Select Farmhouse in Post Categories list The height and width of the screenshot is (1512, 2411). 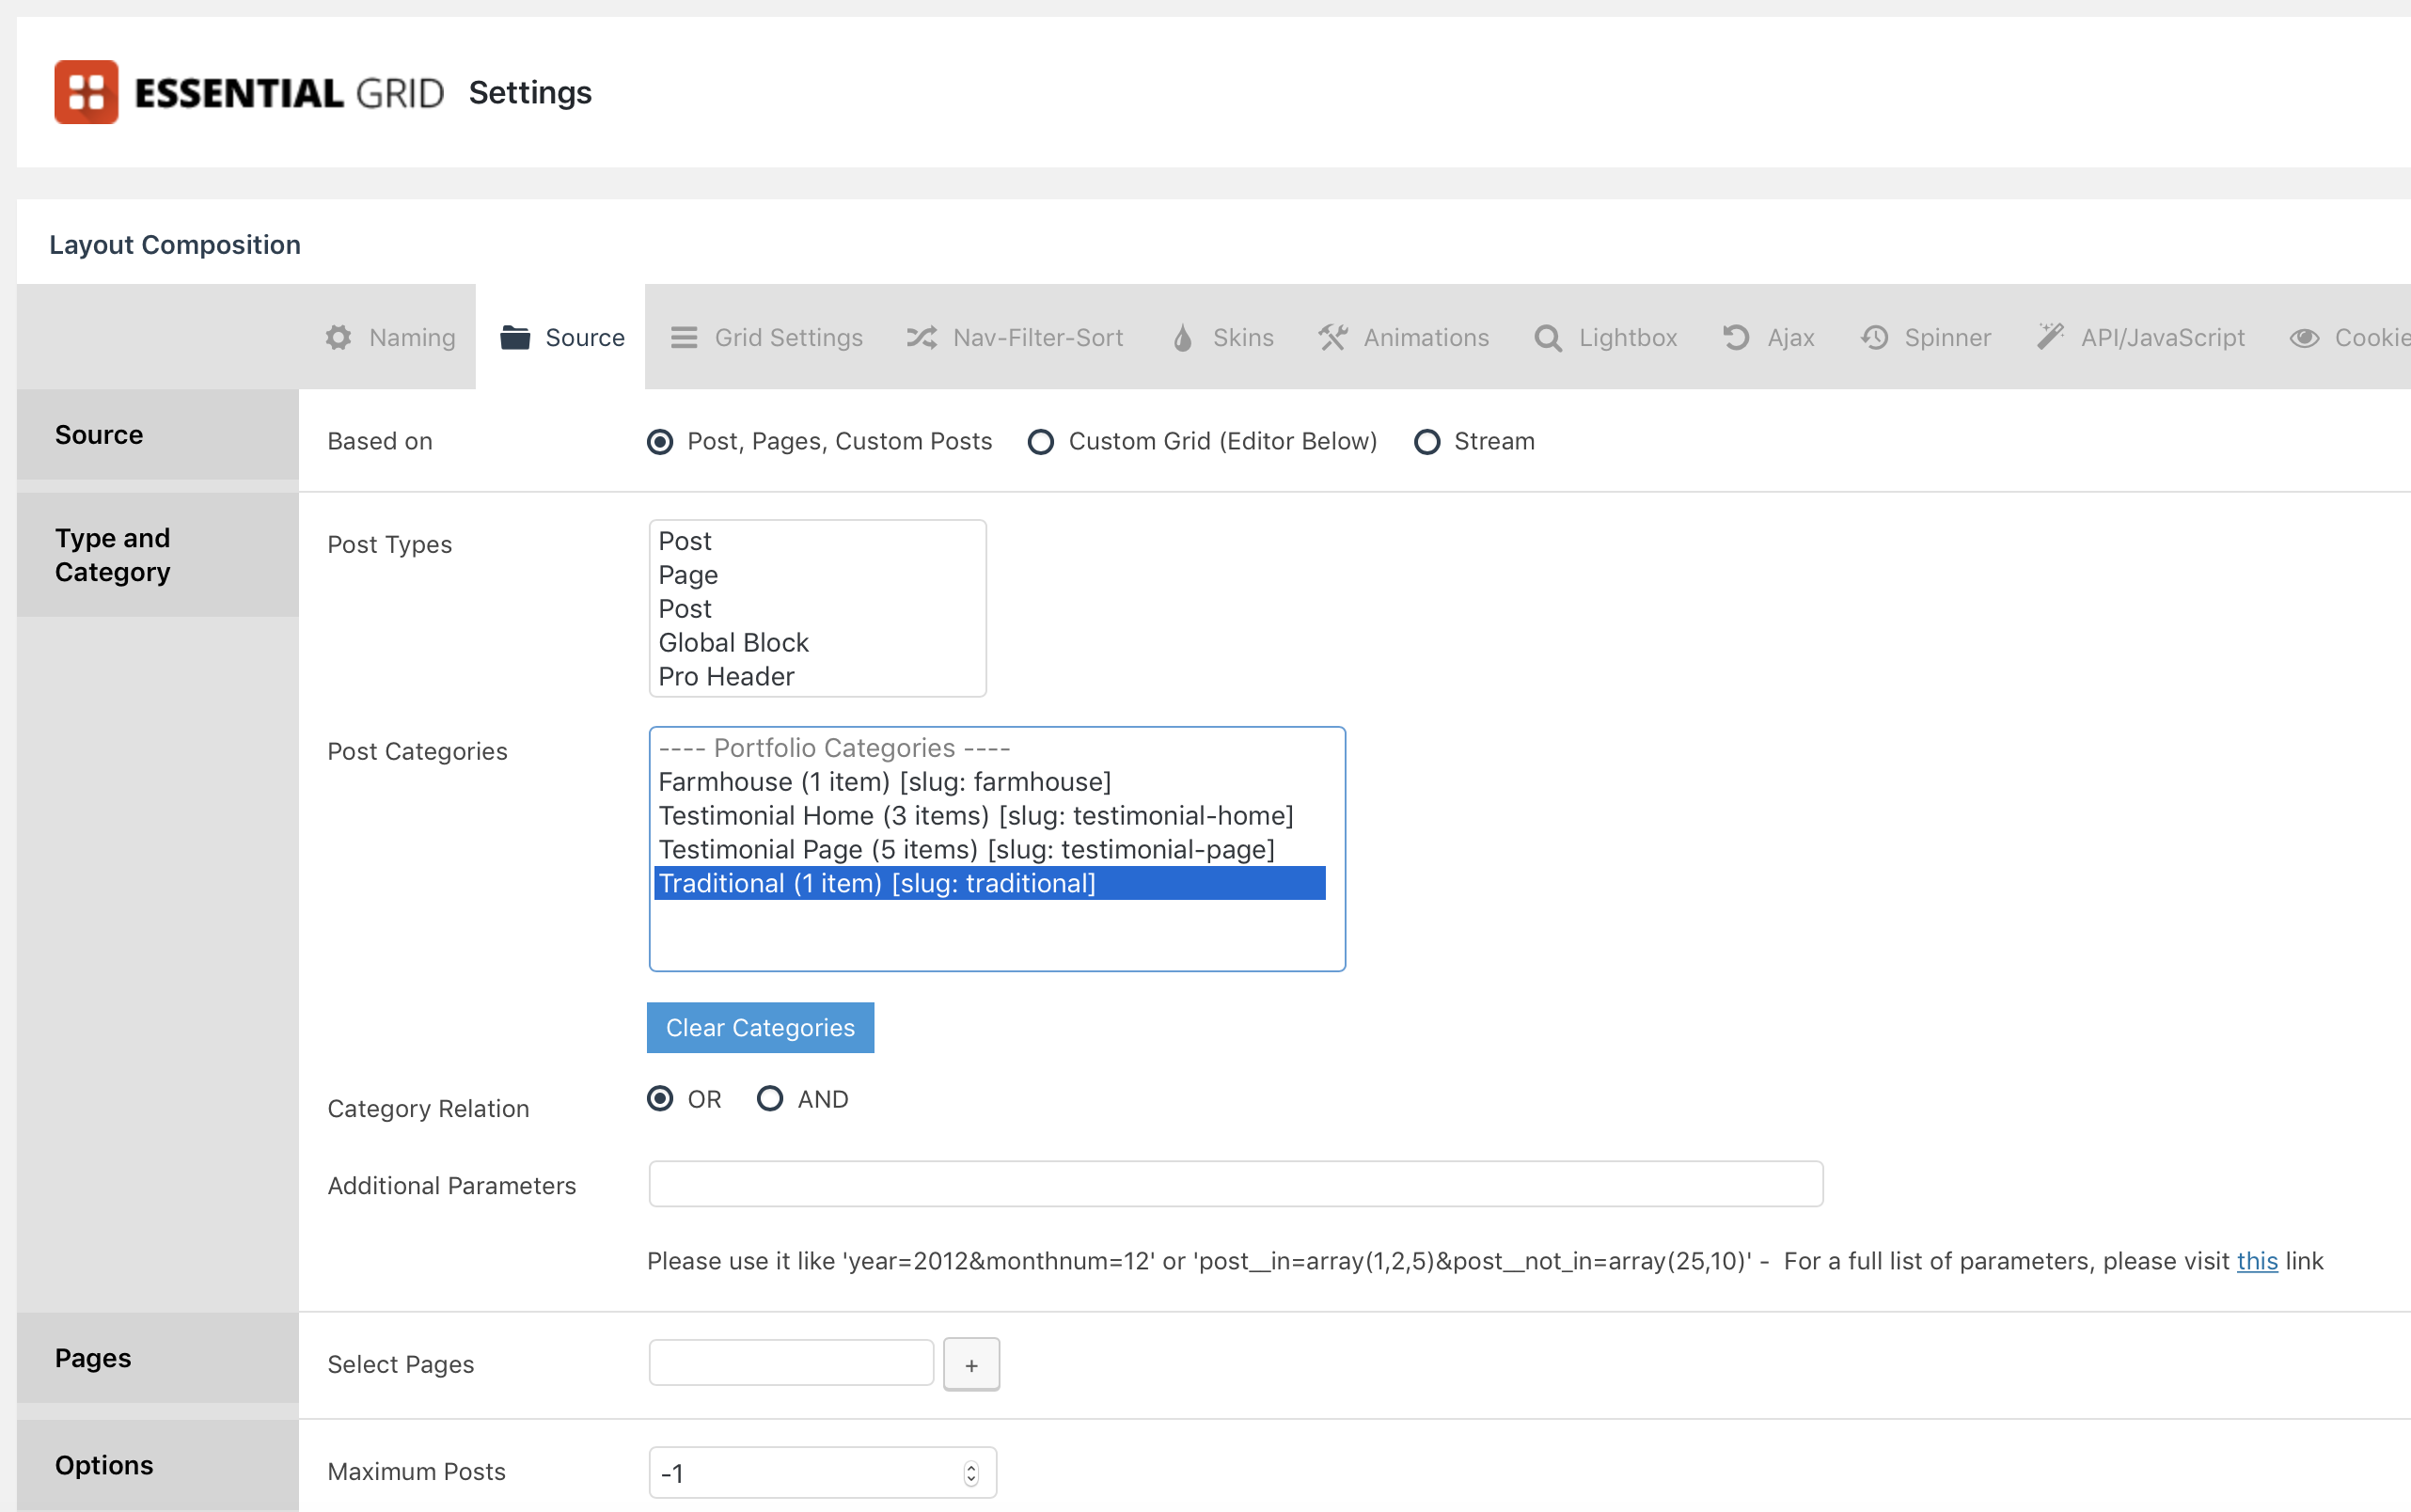884,782
